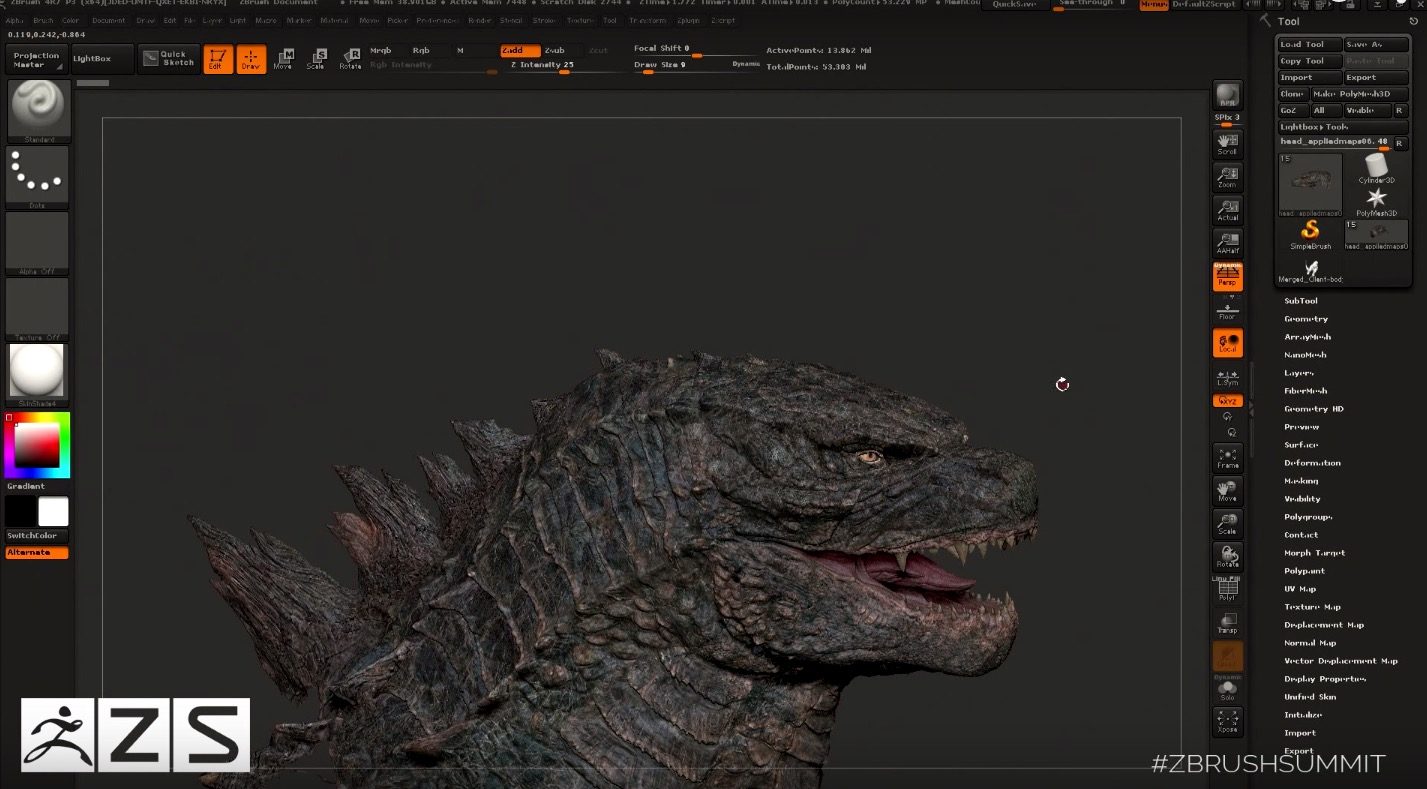Viewport: 1427px width, 789px height.
Task: Expand the Geometry section
Action: [1306, 319]
